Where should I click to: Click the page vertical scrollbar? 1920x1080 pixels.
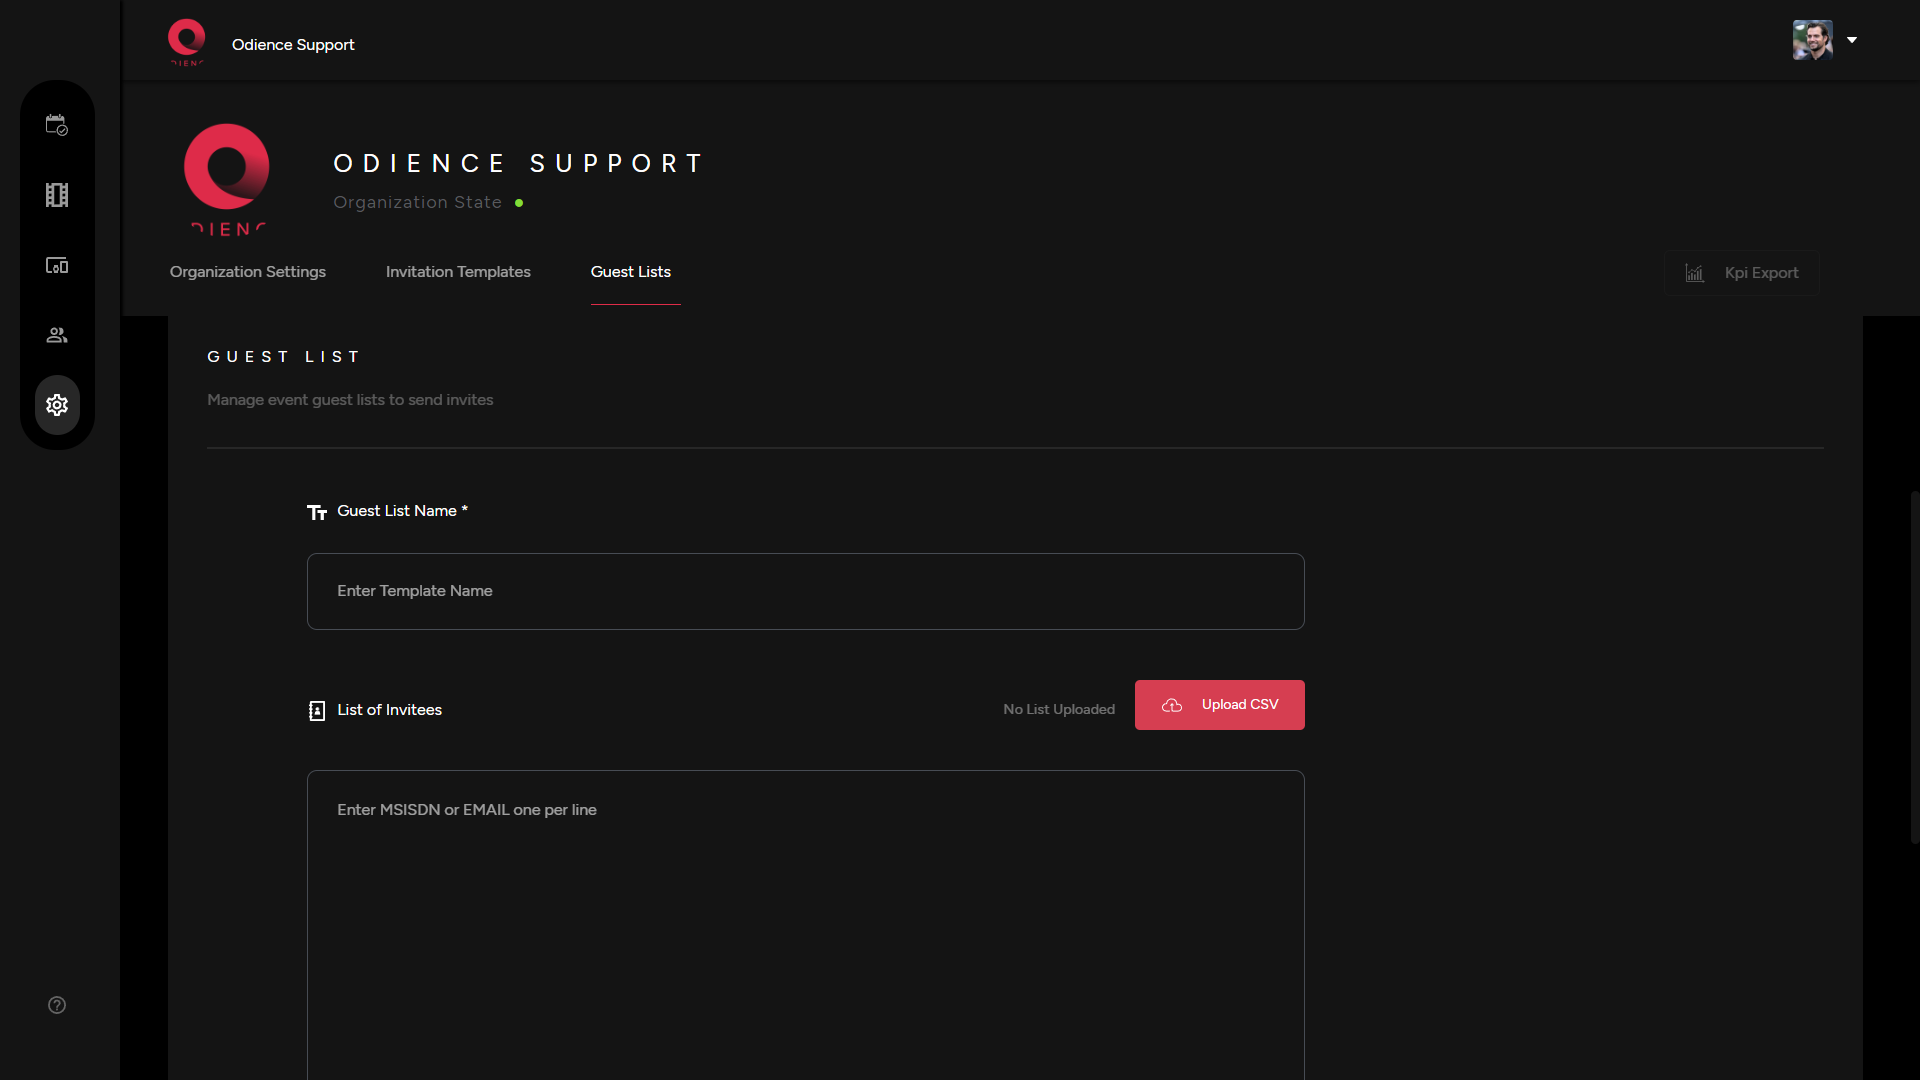pyautogui.click(x=1914, y=665)
